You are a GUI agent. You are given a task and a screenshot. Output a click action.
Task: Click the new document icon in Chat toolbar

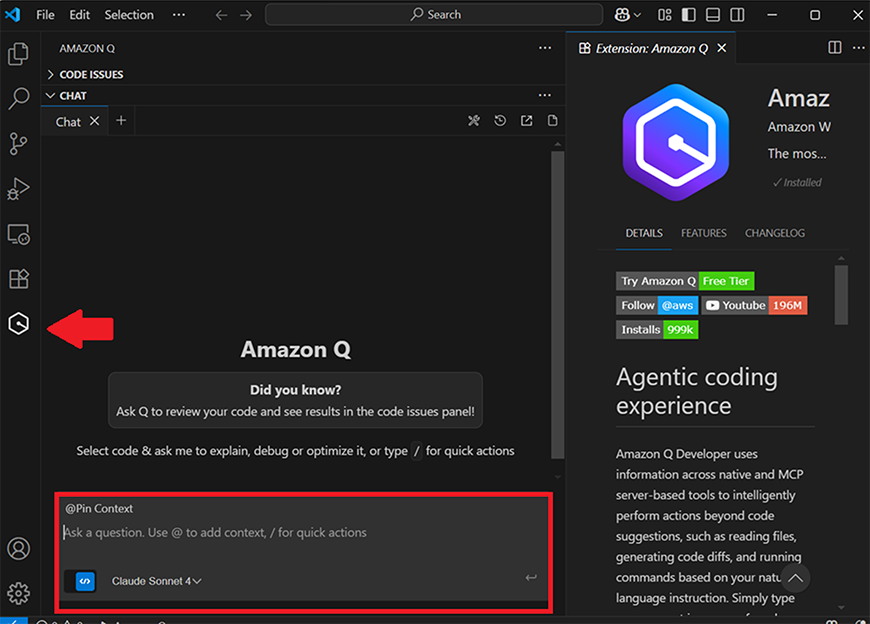(x=552, y=120)
